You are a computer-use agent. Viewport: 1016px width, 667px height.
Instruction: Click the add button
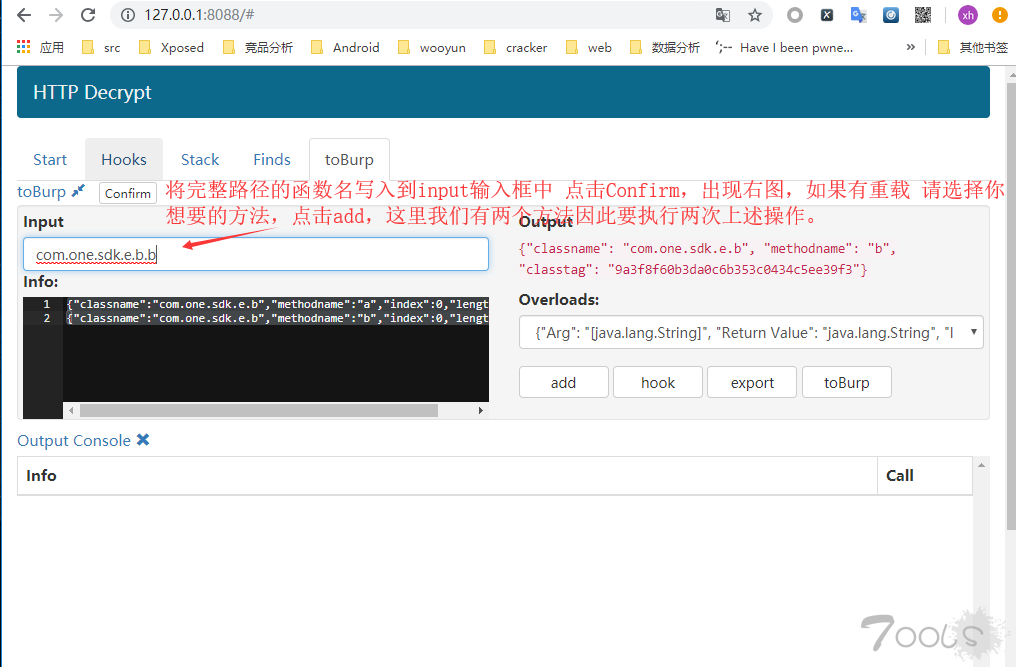[563, 382]
